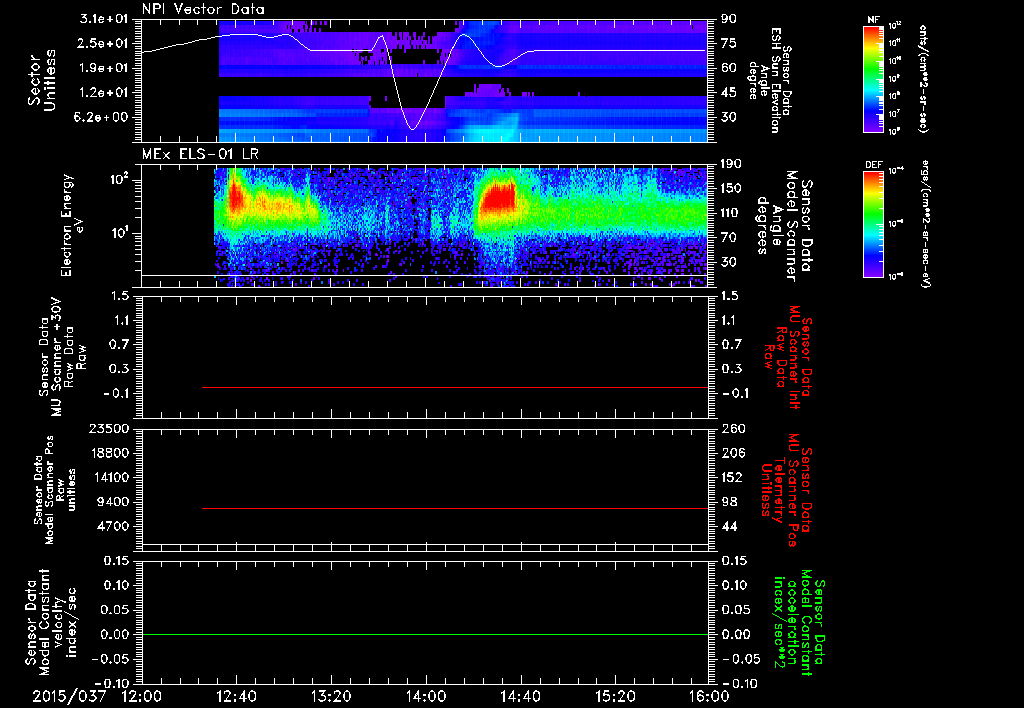Click the "18800" scanner position tick label
This screenshot has height=708, width=1024.
tap(108, 453)
